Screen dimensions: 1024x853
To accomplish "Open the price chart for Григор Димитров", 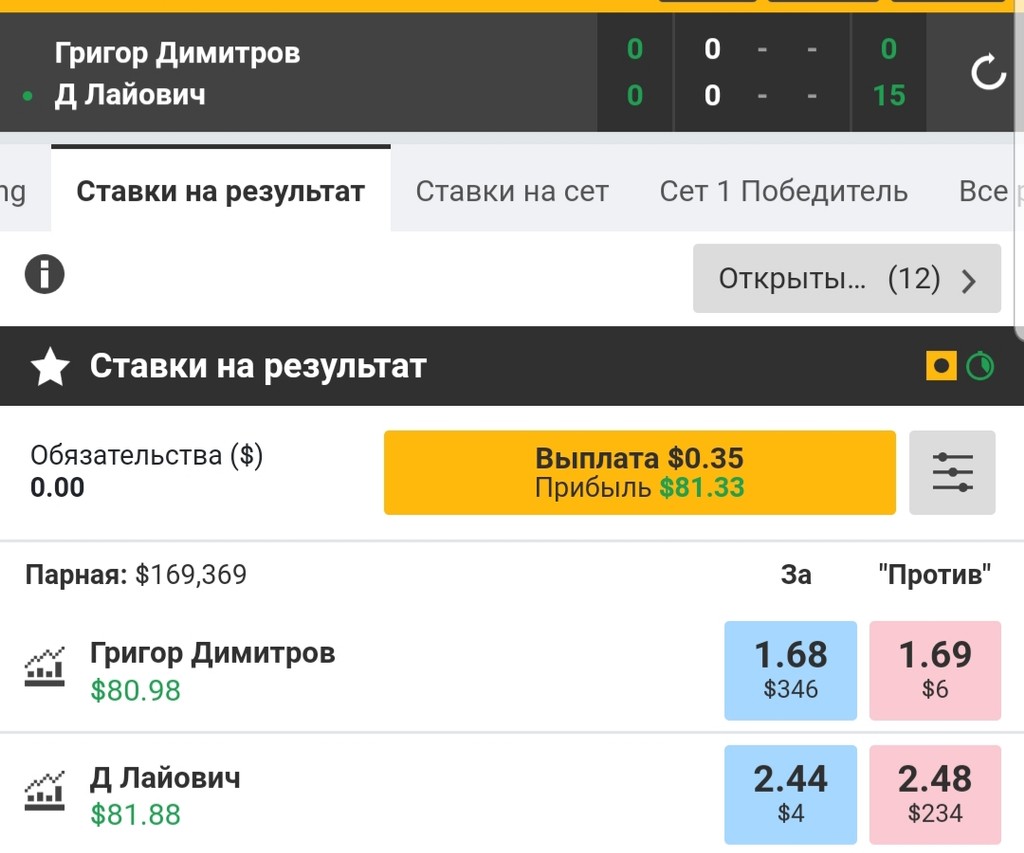I will (x=45, y=666).
